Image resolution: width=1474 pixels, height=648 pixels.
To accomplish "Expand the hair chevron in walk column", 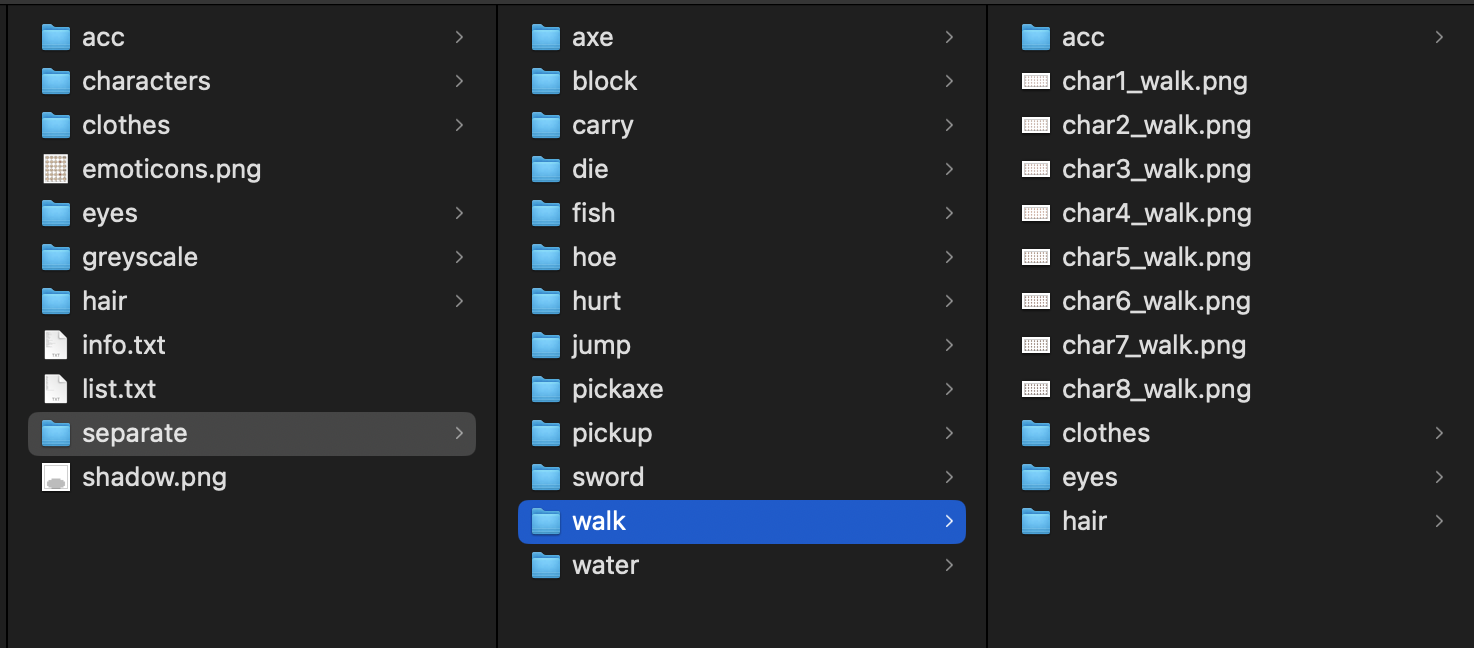I will [x=1439, y=521].
